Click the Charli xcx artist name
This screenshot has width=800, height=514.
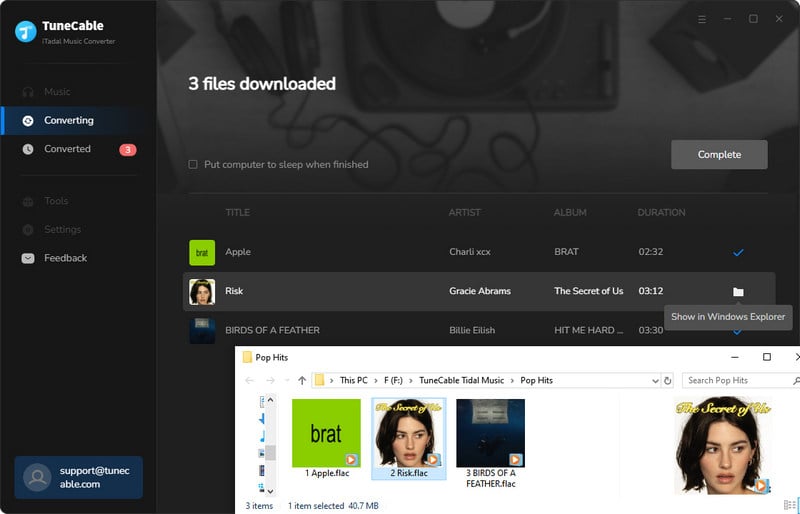tap(470, 252)
